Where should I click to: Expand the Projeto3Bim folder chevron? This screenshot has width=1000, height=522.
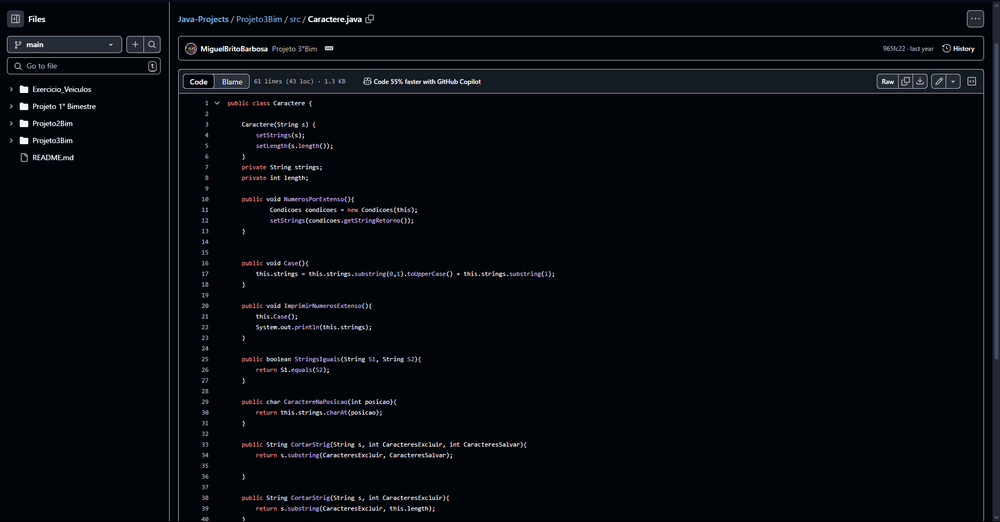pos(11,140)
